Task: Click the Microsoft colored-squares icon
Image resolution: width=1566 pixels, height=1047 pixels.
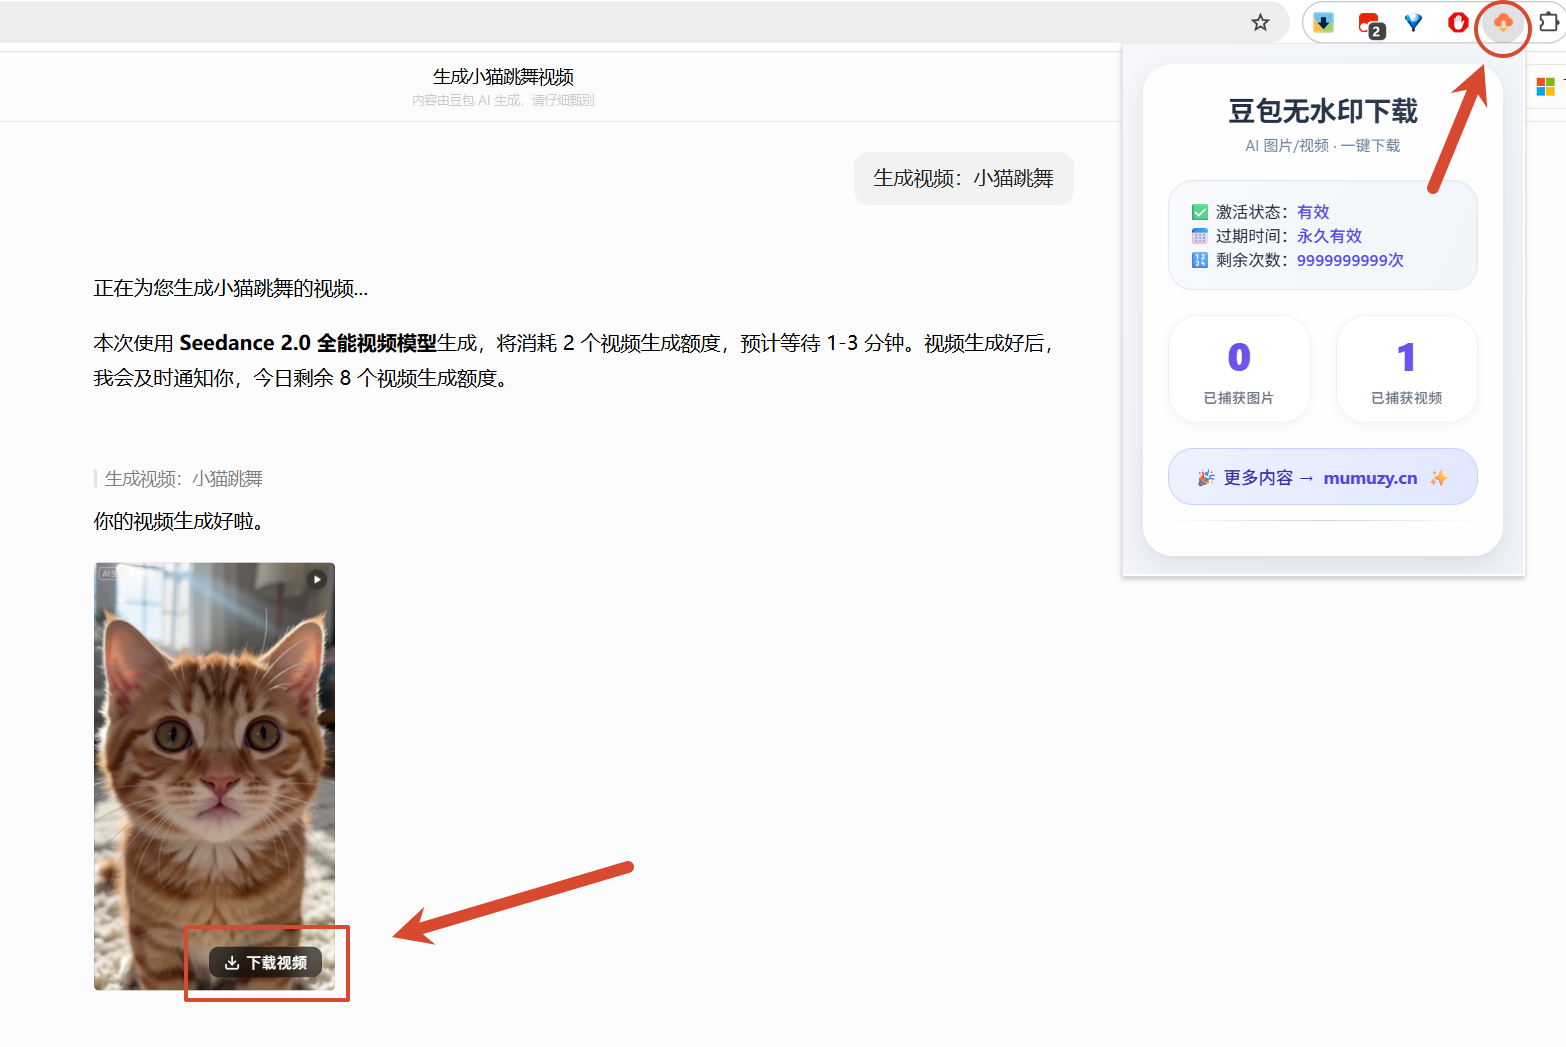Action: point(1546,87)
